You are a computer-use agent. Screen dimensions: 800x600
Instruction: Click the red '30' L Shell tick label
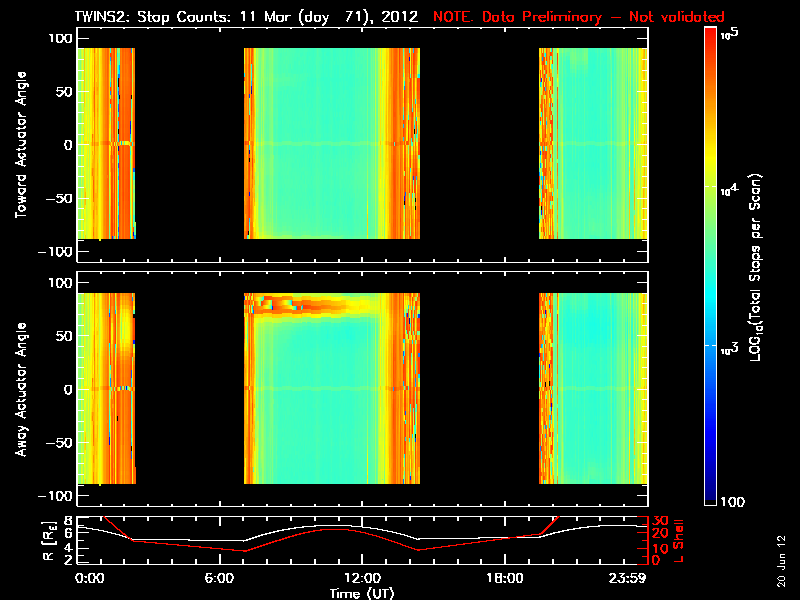point(660,521)
